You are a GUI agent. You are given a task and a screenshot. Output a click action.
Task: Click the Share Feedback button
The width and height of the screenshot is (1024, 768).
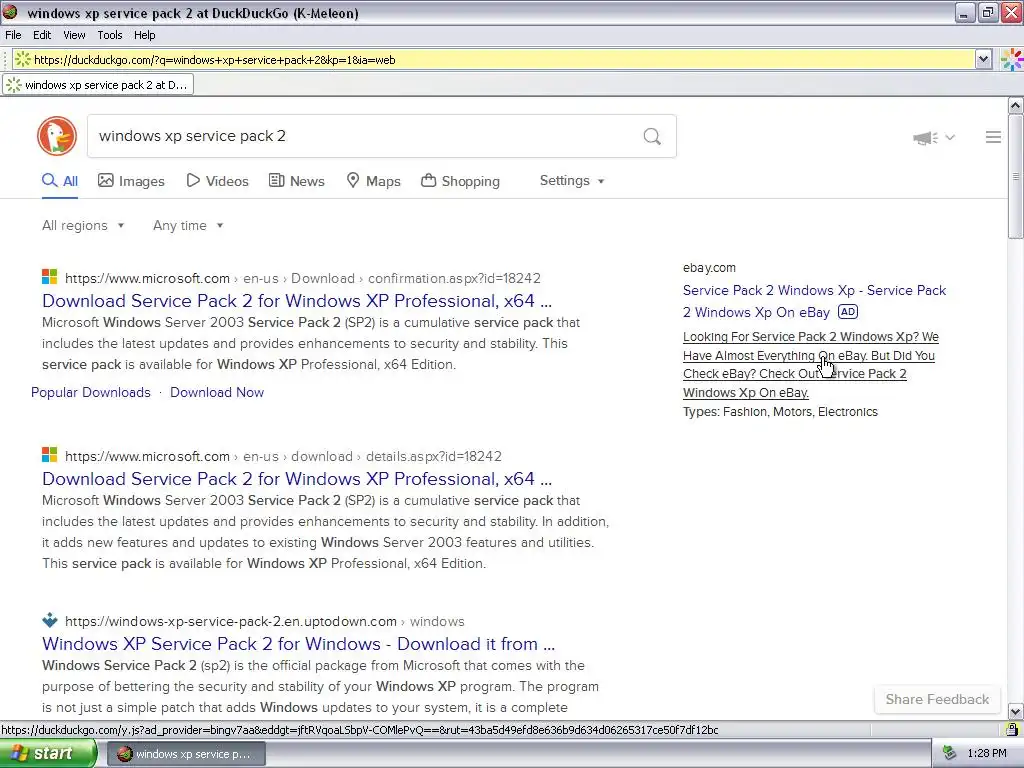pos(937,699)
